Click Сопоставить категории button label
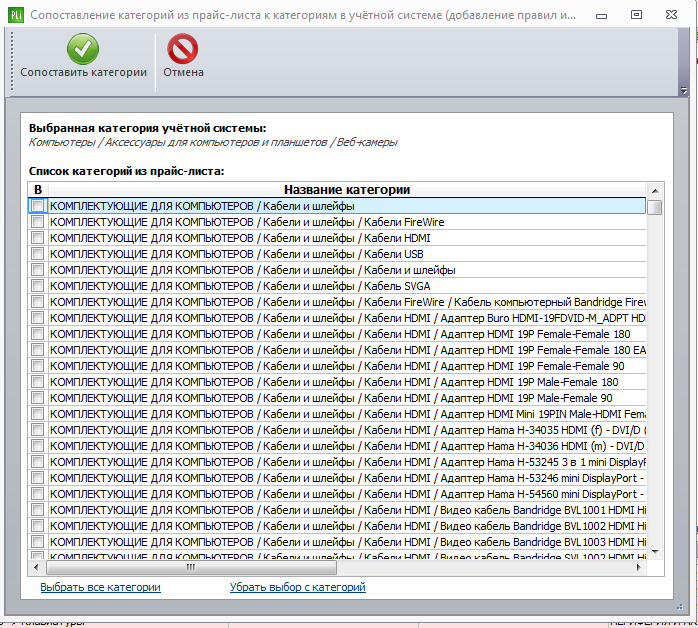The height and width of the screenshot is (628, 698). point(83,72)
